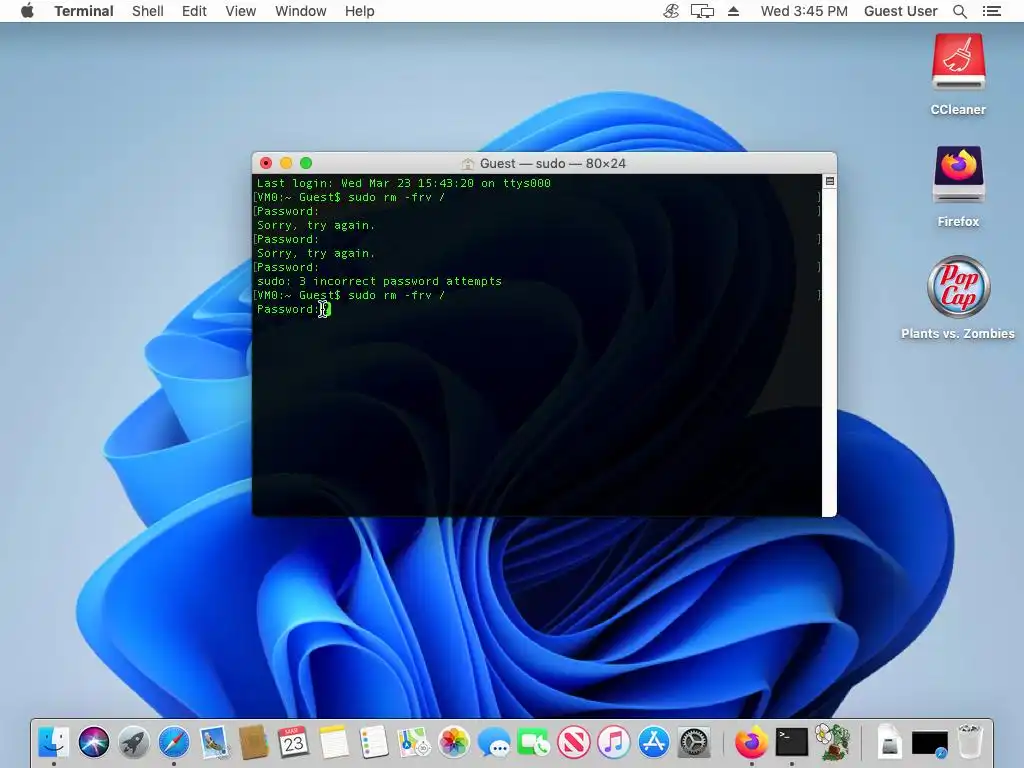Click the Password prompt cursor line
The height and width of the screenshot is (768, 1024).
294,310
